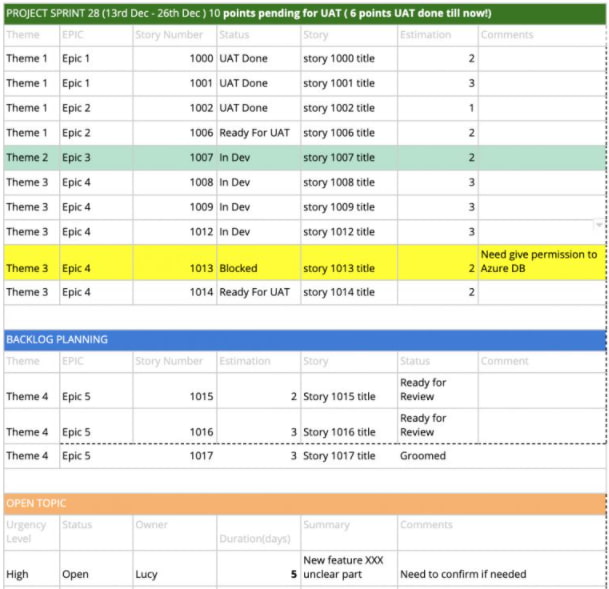Viewport: 609px width, 589px height.
Task: Click dropdown arrow in story 1012 comments cell
Action: (599, 226)
